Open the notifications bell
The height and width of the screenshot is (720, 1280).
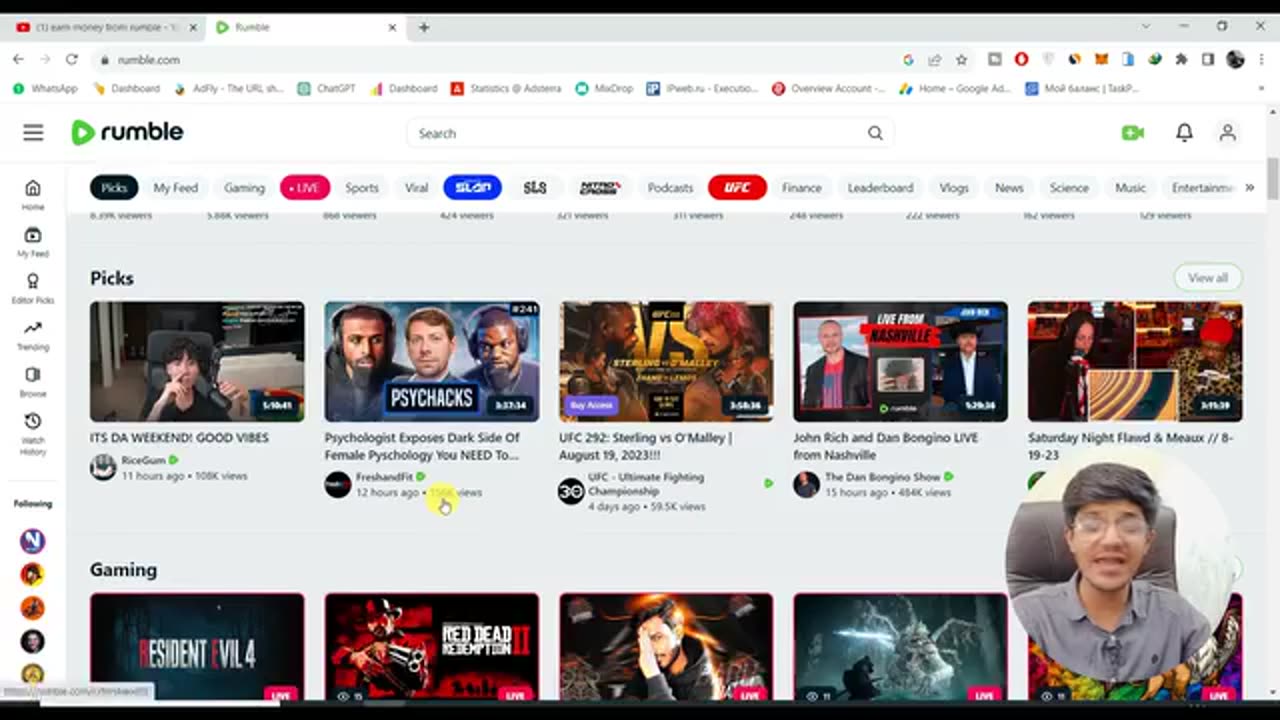coord(1184,132)
